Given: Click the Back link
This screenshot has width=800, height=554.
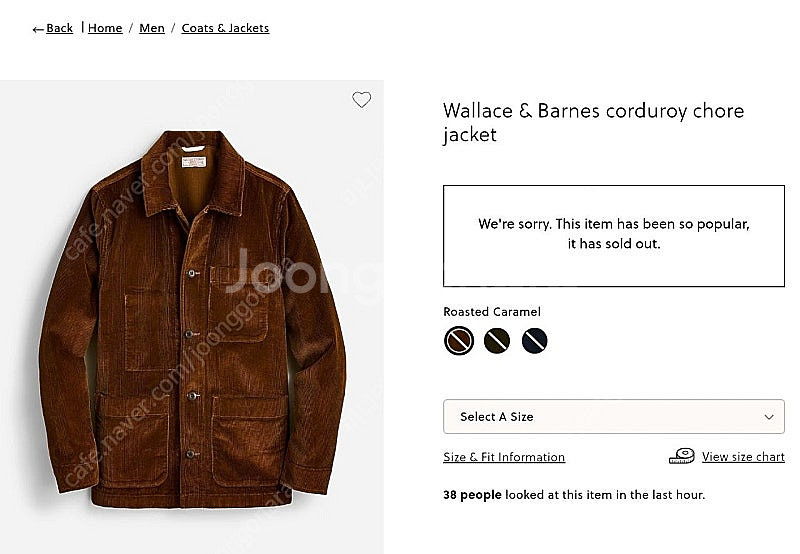Looking at the screenshot, I should pyautogui.click(x=59, y=28).
